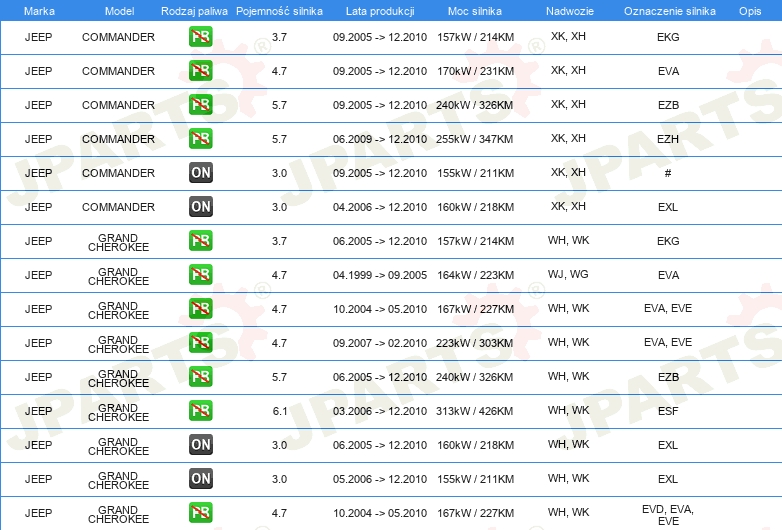Click petrol icon in the EVD, EVA, EVE row
The width and height of the screenshot is (782, 530).
200,512
